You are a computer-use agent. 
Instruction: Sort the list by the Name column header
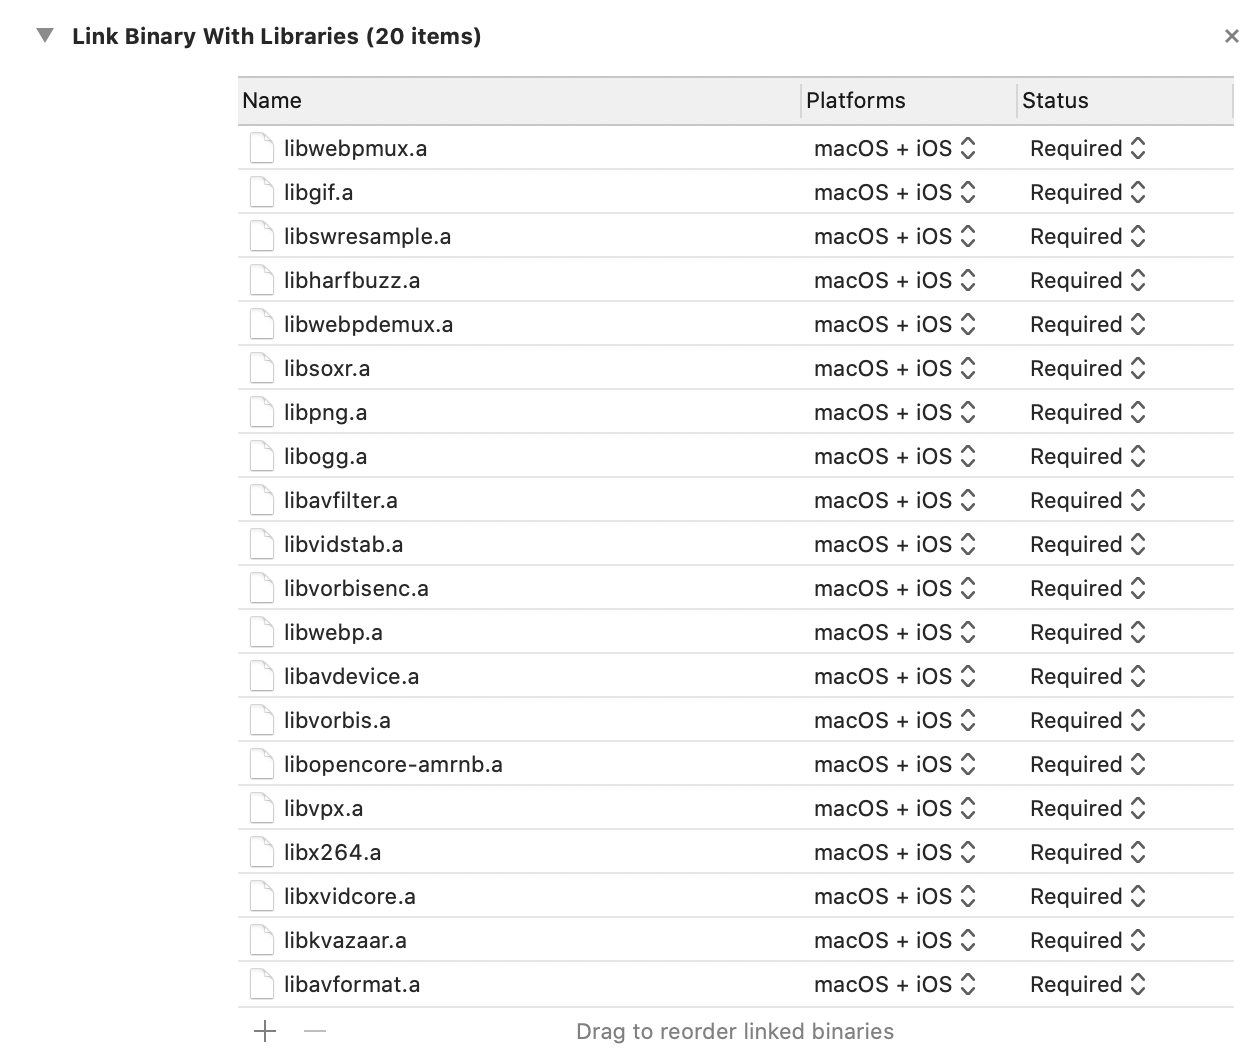pyautogui.click(x=272, y=100)
